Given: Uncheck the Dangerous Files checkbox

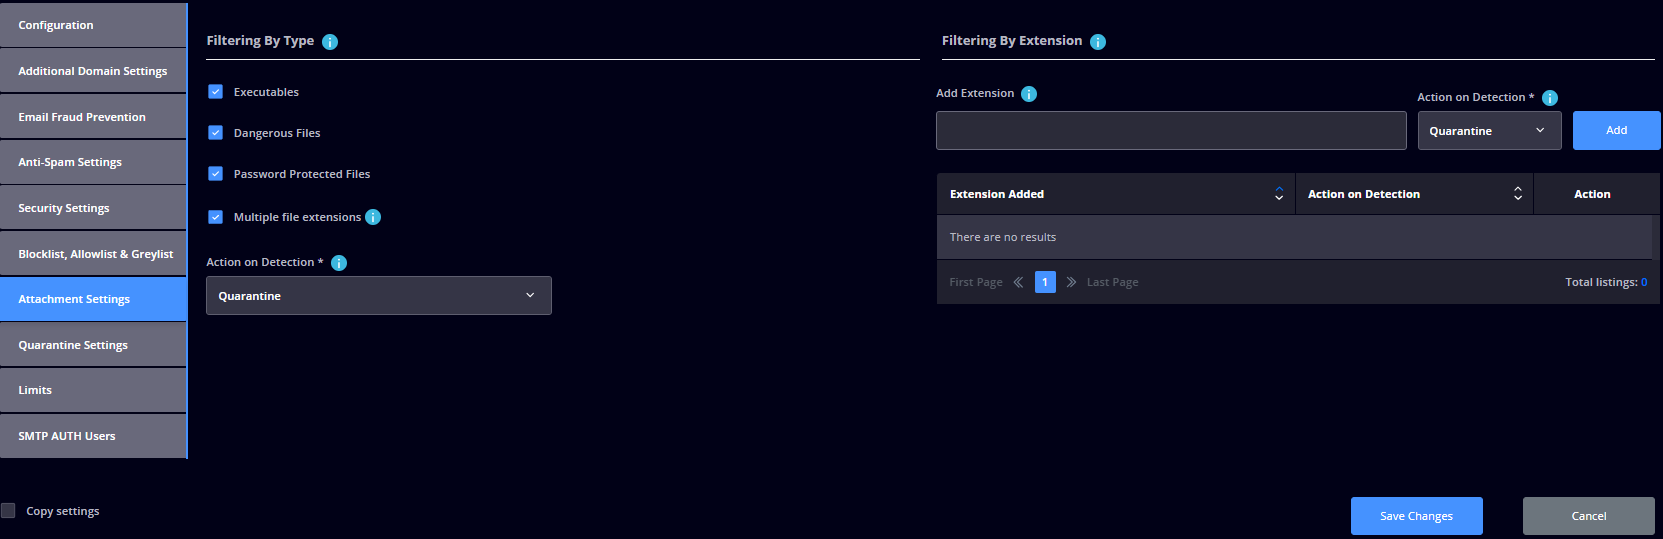Looking at the screenshot, I should (215, 132).
